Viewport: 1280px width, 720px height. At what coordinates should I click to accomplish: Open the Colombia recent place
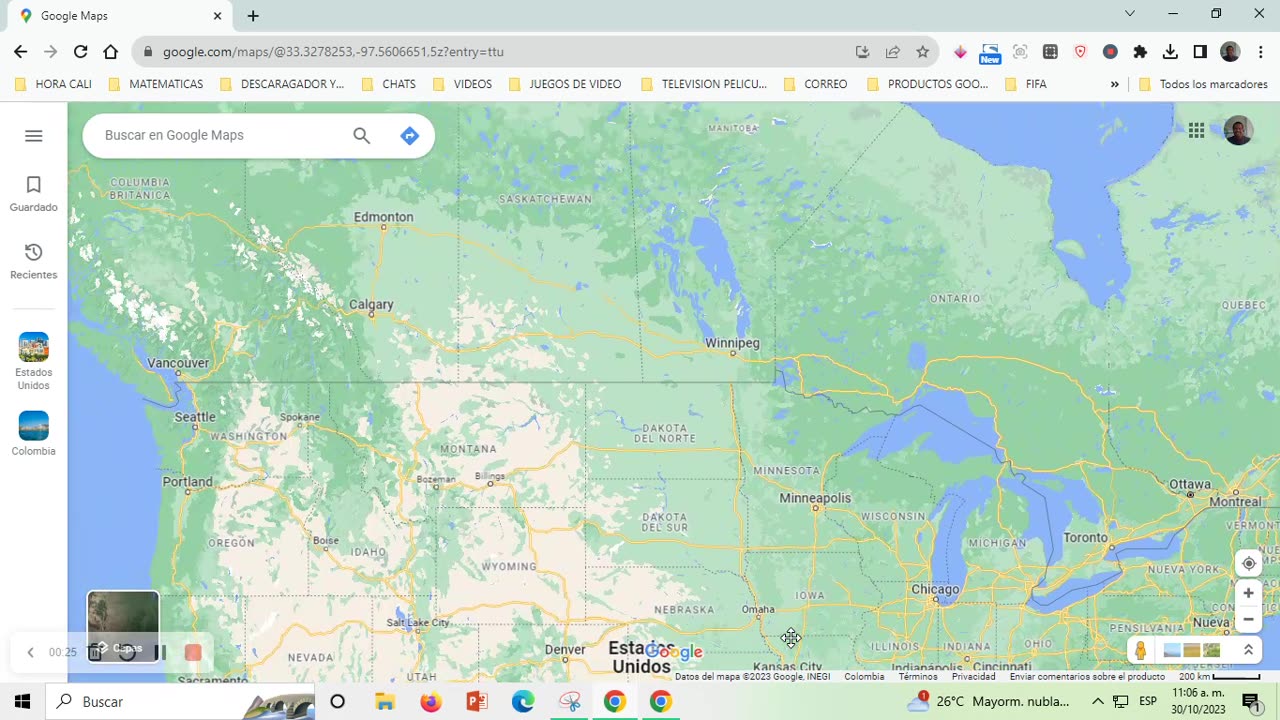(x=33, y=433)
